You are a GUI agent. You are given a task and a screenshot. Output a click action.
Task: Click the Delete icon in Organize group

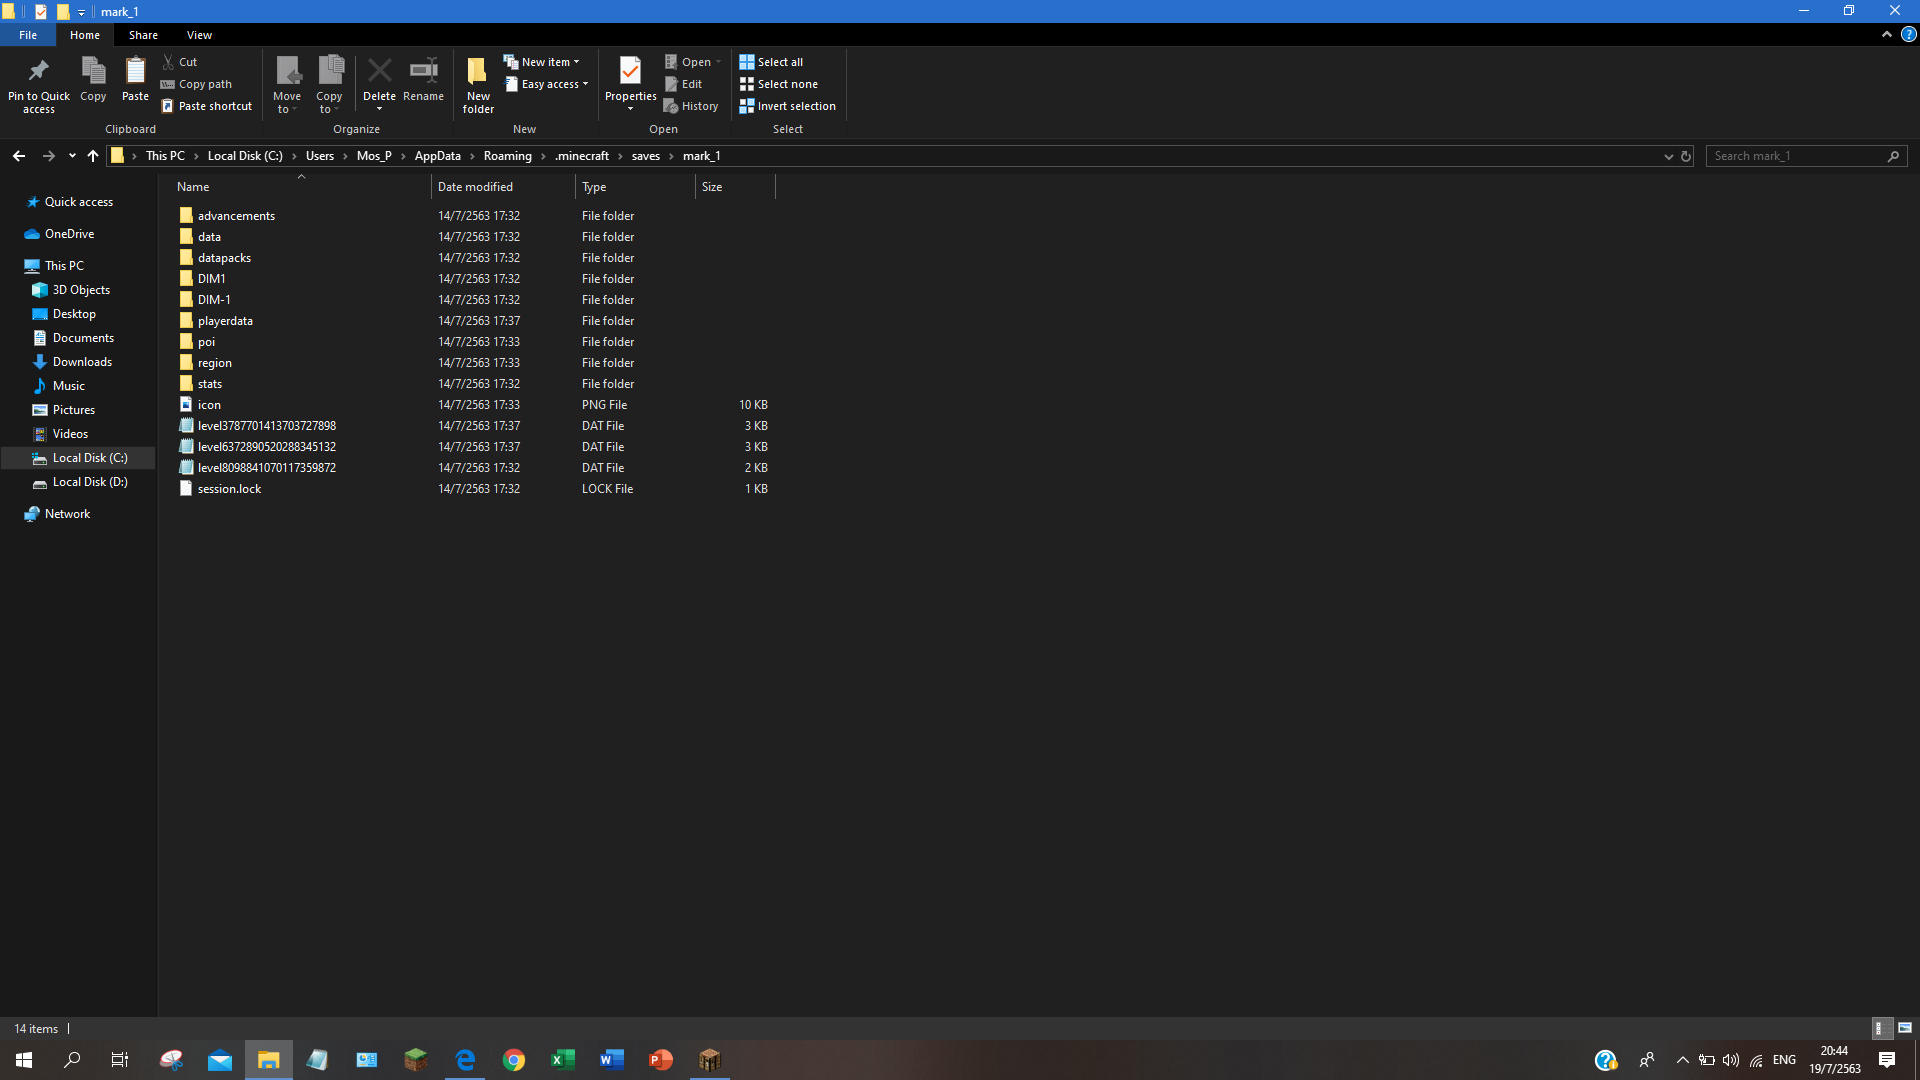379,72
